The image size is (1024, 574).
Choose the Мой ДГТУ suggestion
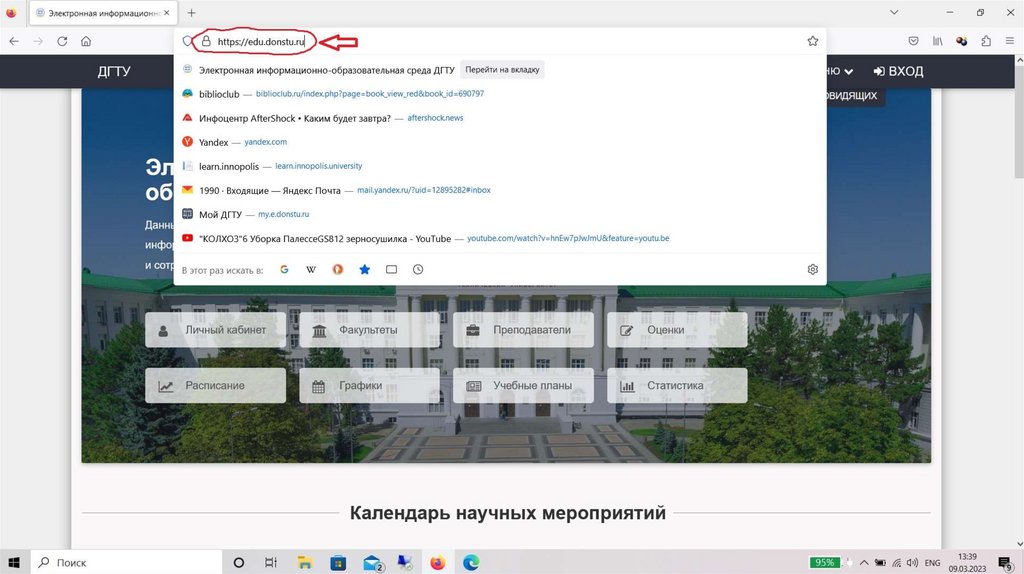pyautogui.click(x=221, y=214)
